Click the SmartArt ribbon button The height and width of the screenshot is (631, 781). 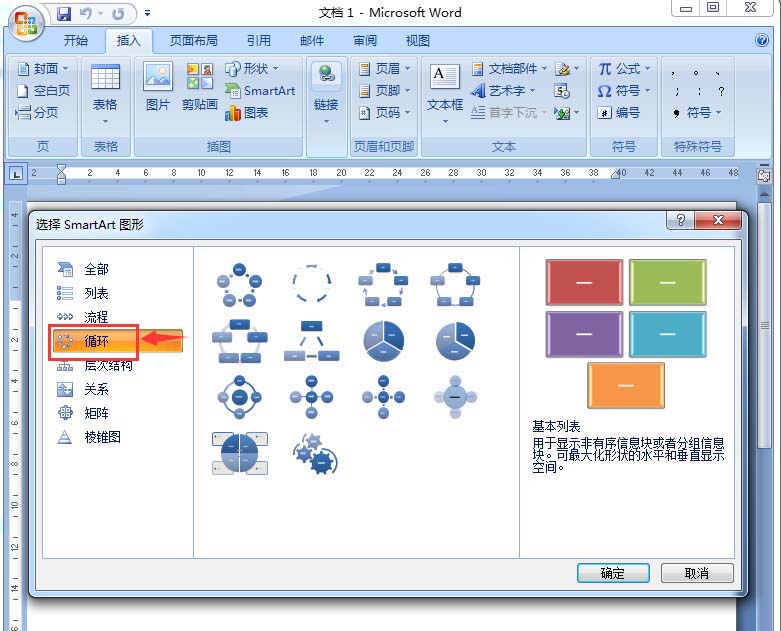click(260, 91)
